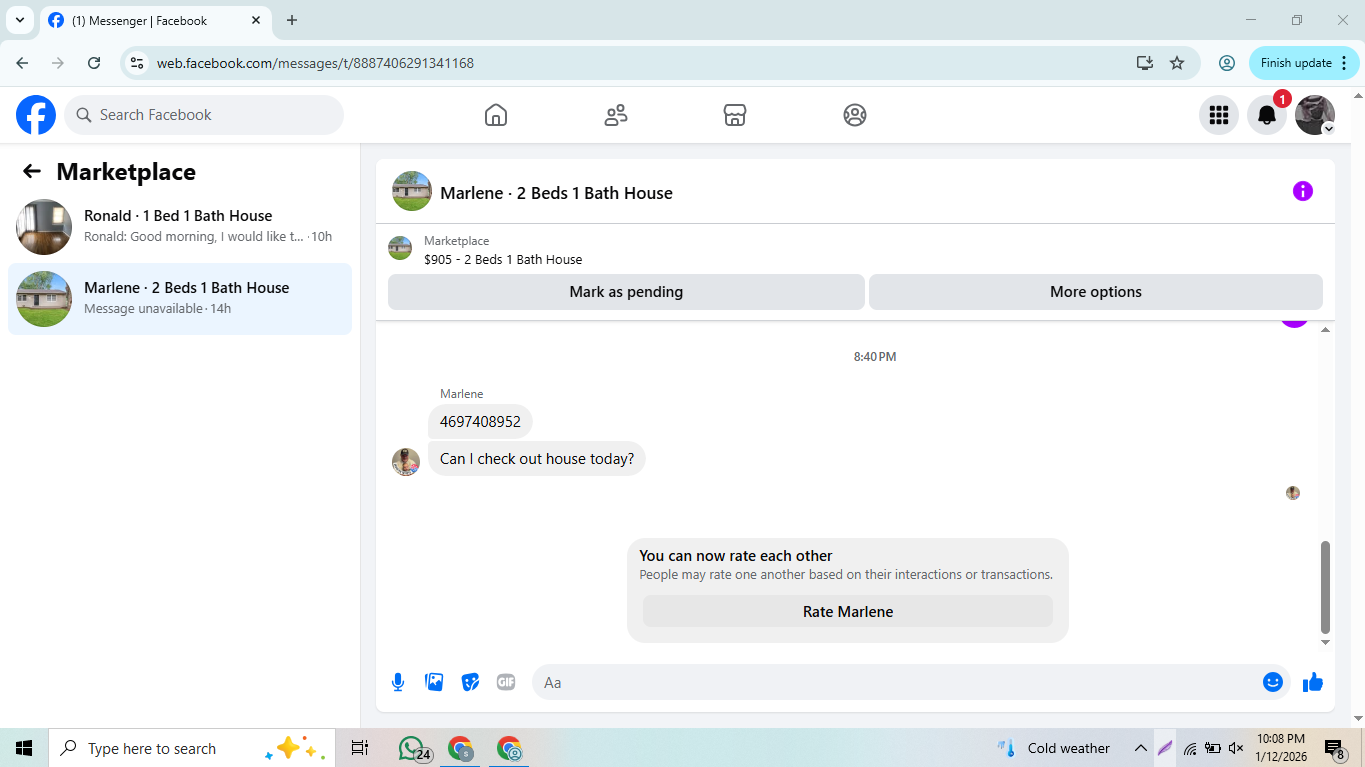
Task: Click the Facebook logo
Action: pos(36,115)
